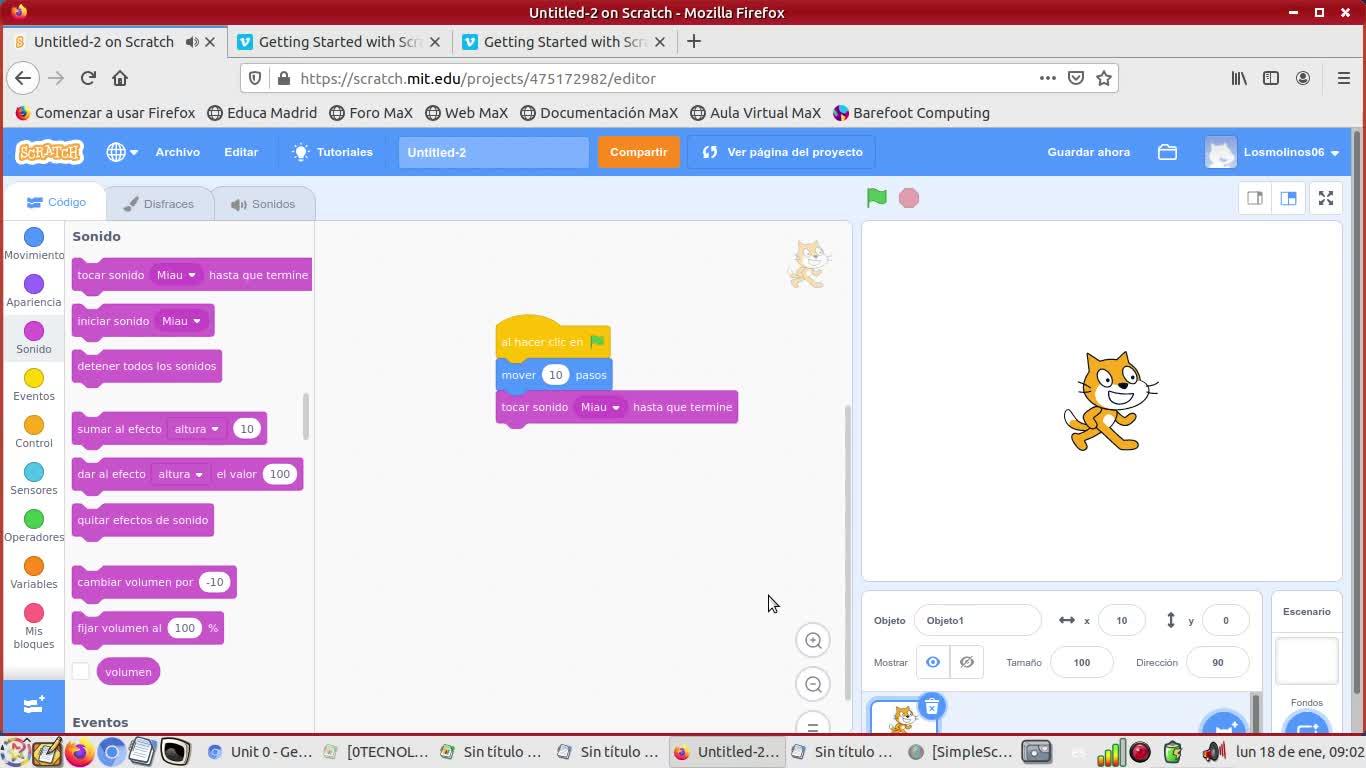Screen dimensions: 1366x768
Task: Select the Eventos block category
Action: click(x=34, y=385)
